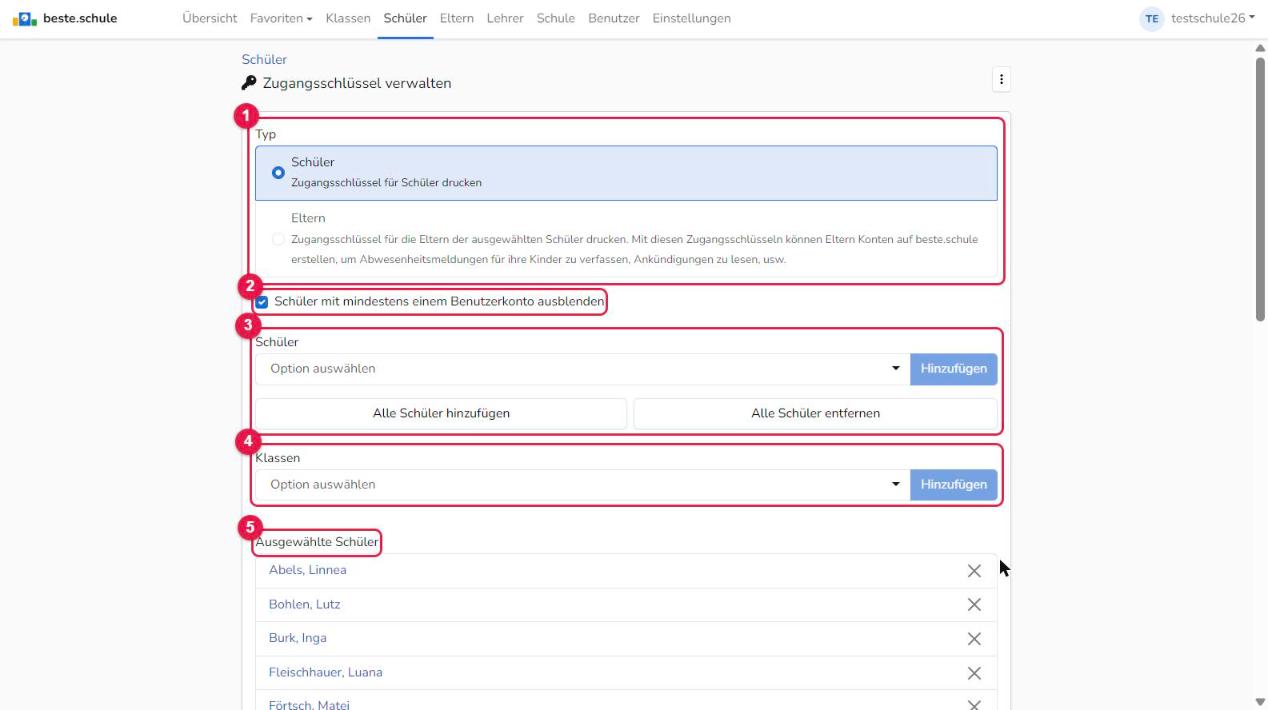
Task: Click the TE user avatar
Action: [1152, 18]
